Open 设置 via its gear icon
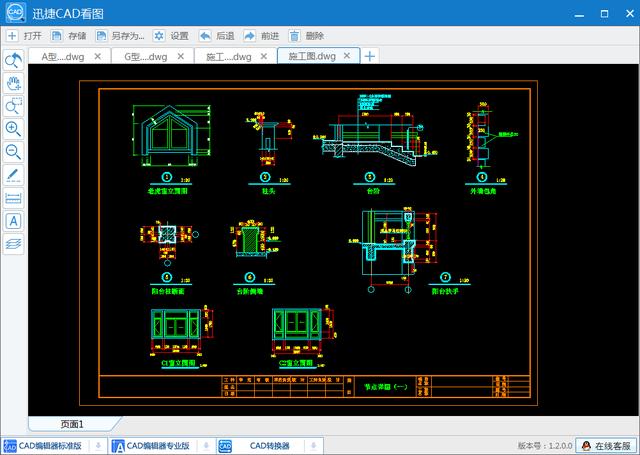This screenshot has height=455, width=640. [x=159, y=36]
